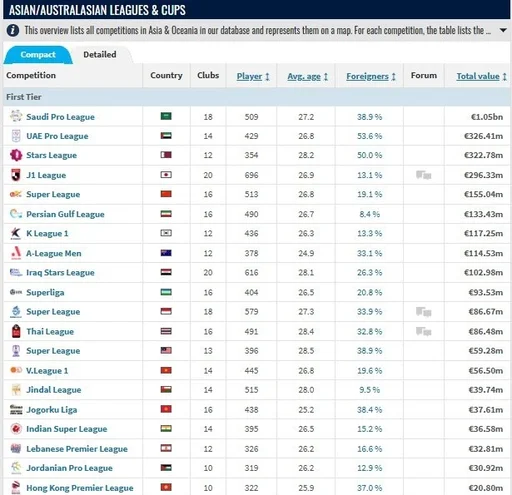
Task: Click the 24.9 average age cell
Action: click(x=306, y=253)
